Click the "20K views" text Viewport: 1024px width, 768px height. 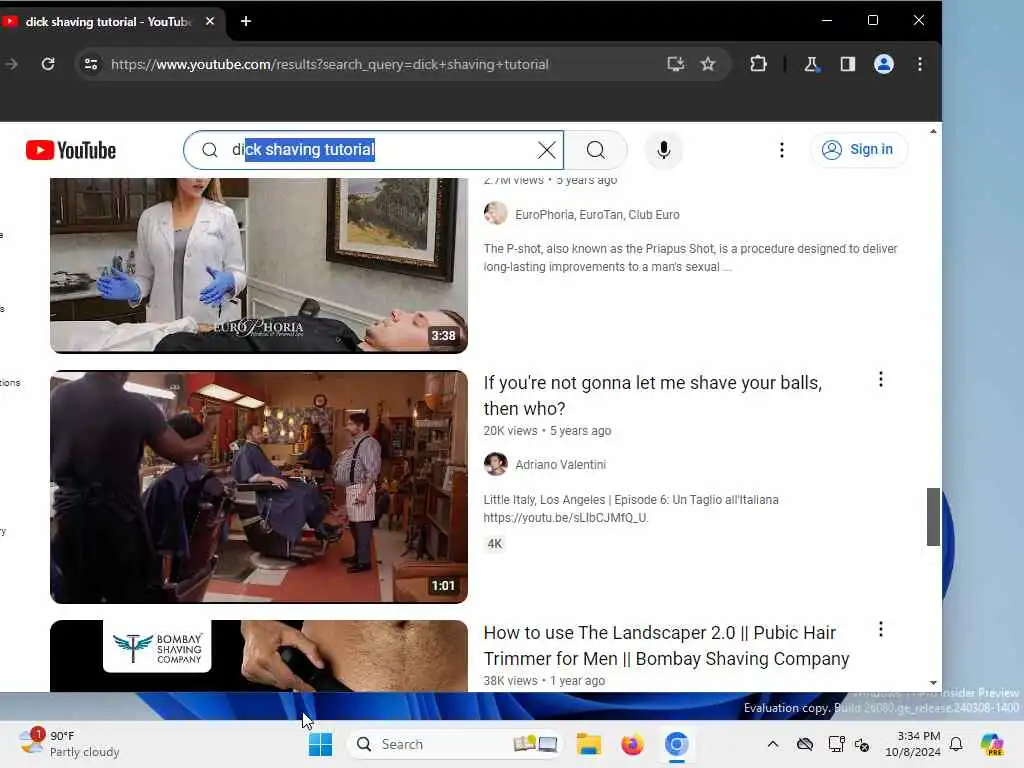click(510, 431)
